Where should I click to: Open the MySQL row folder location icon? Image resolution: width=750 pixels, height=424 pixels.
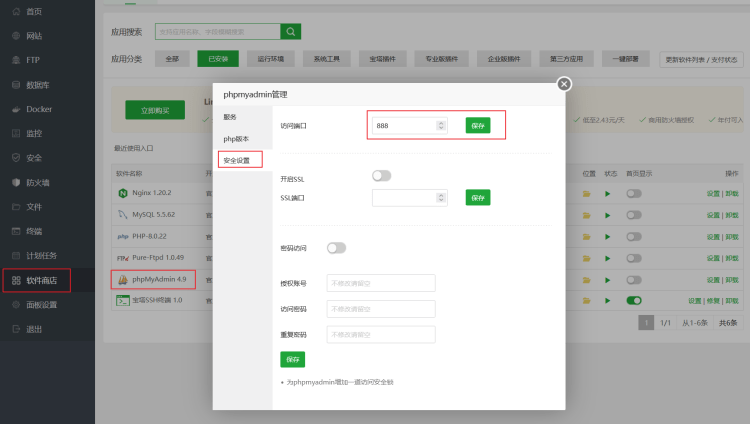click(586, 215)
